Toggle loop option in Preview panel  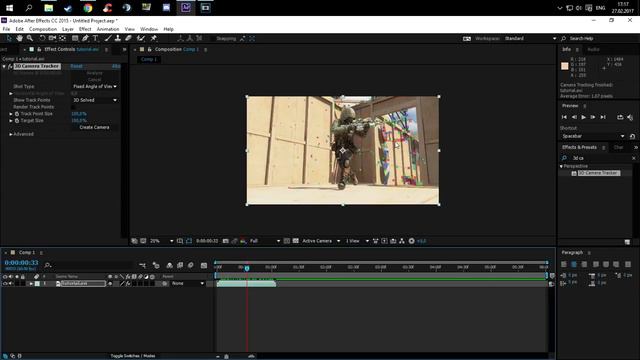tap(620, 117)
